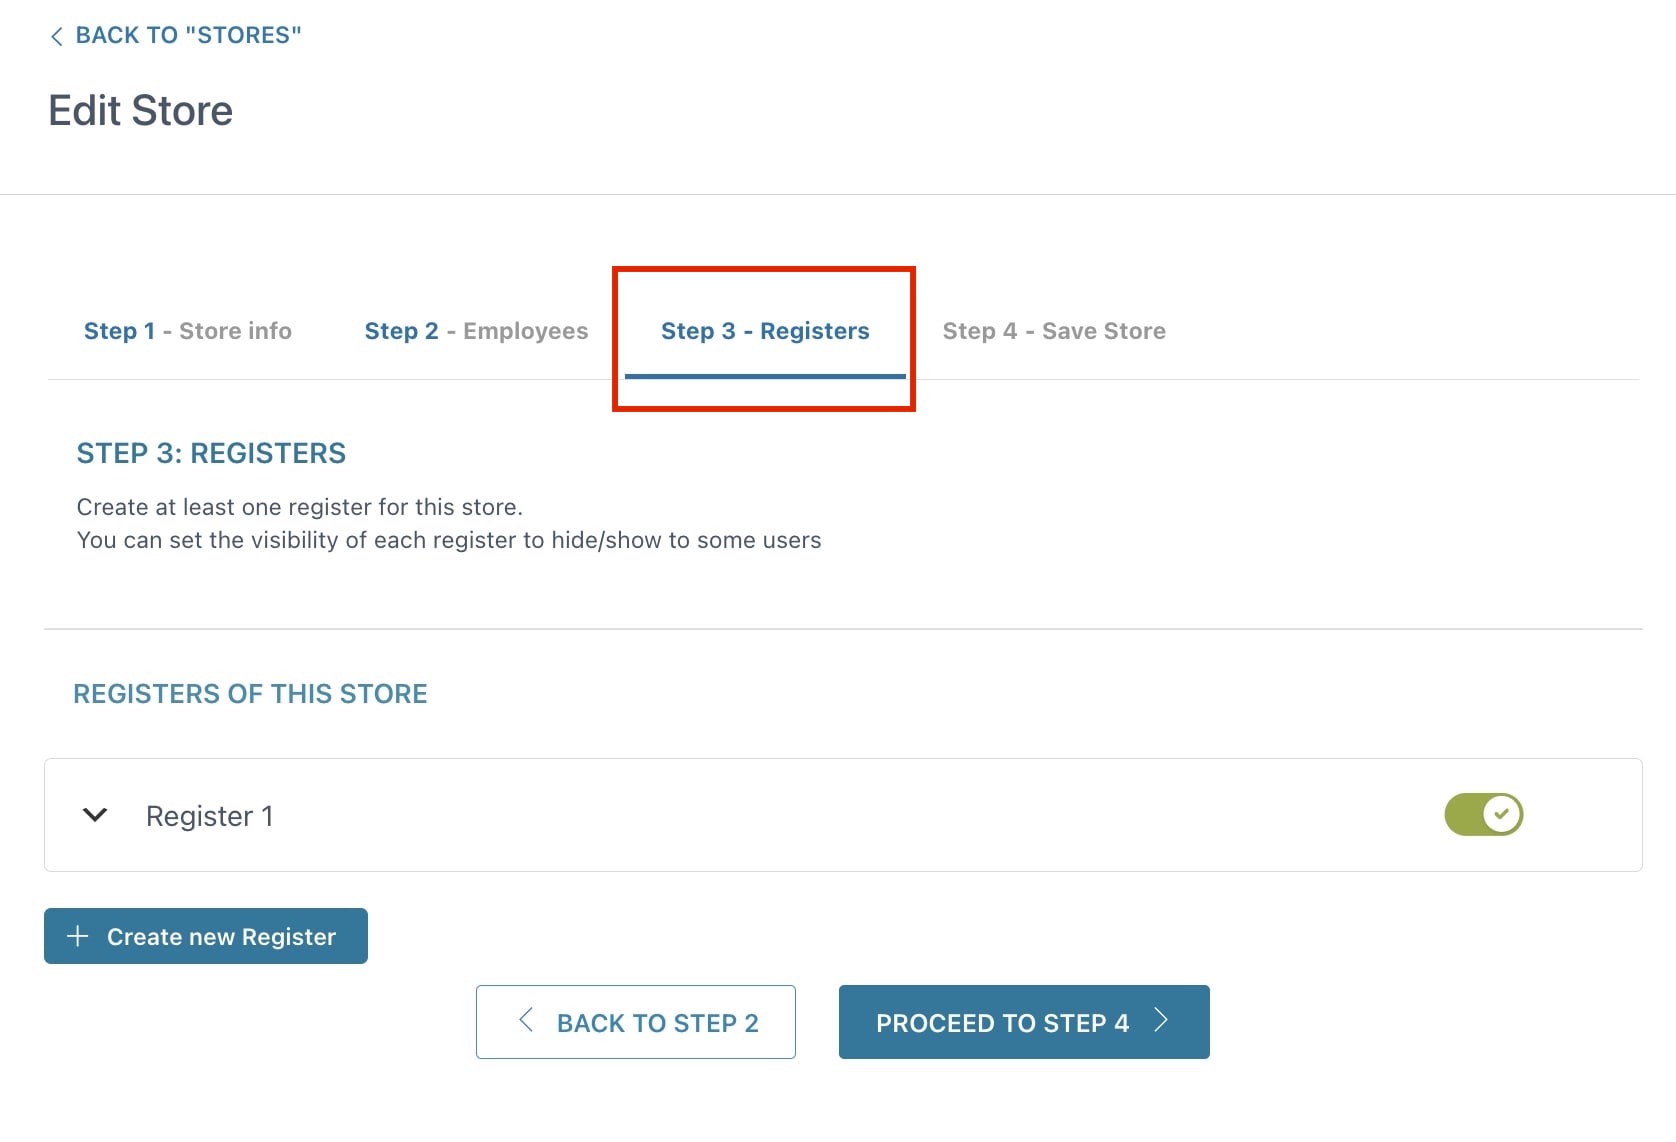1676x1142 pixels.
Task: Click the Create new Register button
Action: (206, 936)
